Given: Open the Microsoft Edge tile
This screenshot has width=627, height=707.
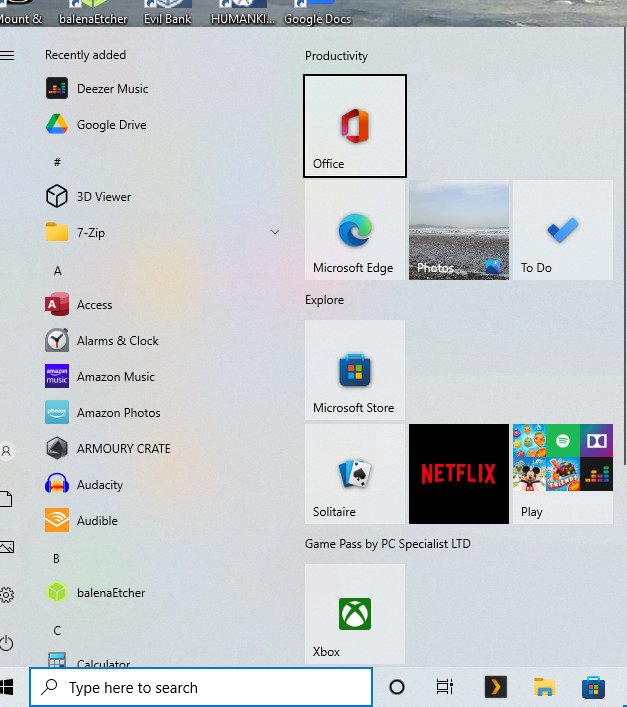Looking at the screenshot, I should [355, 230].
